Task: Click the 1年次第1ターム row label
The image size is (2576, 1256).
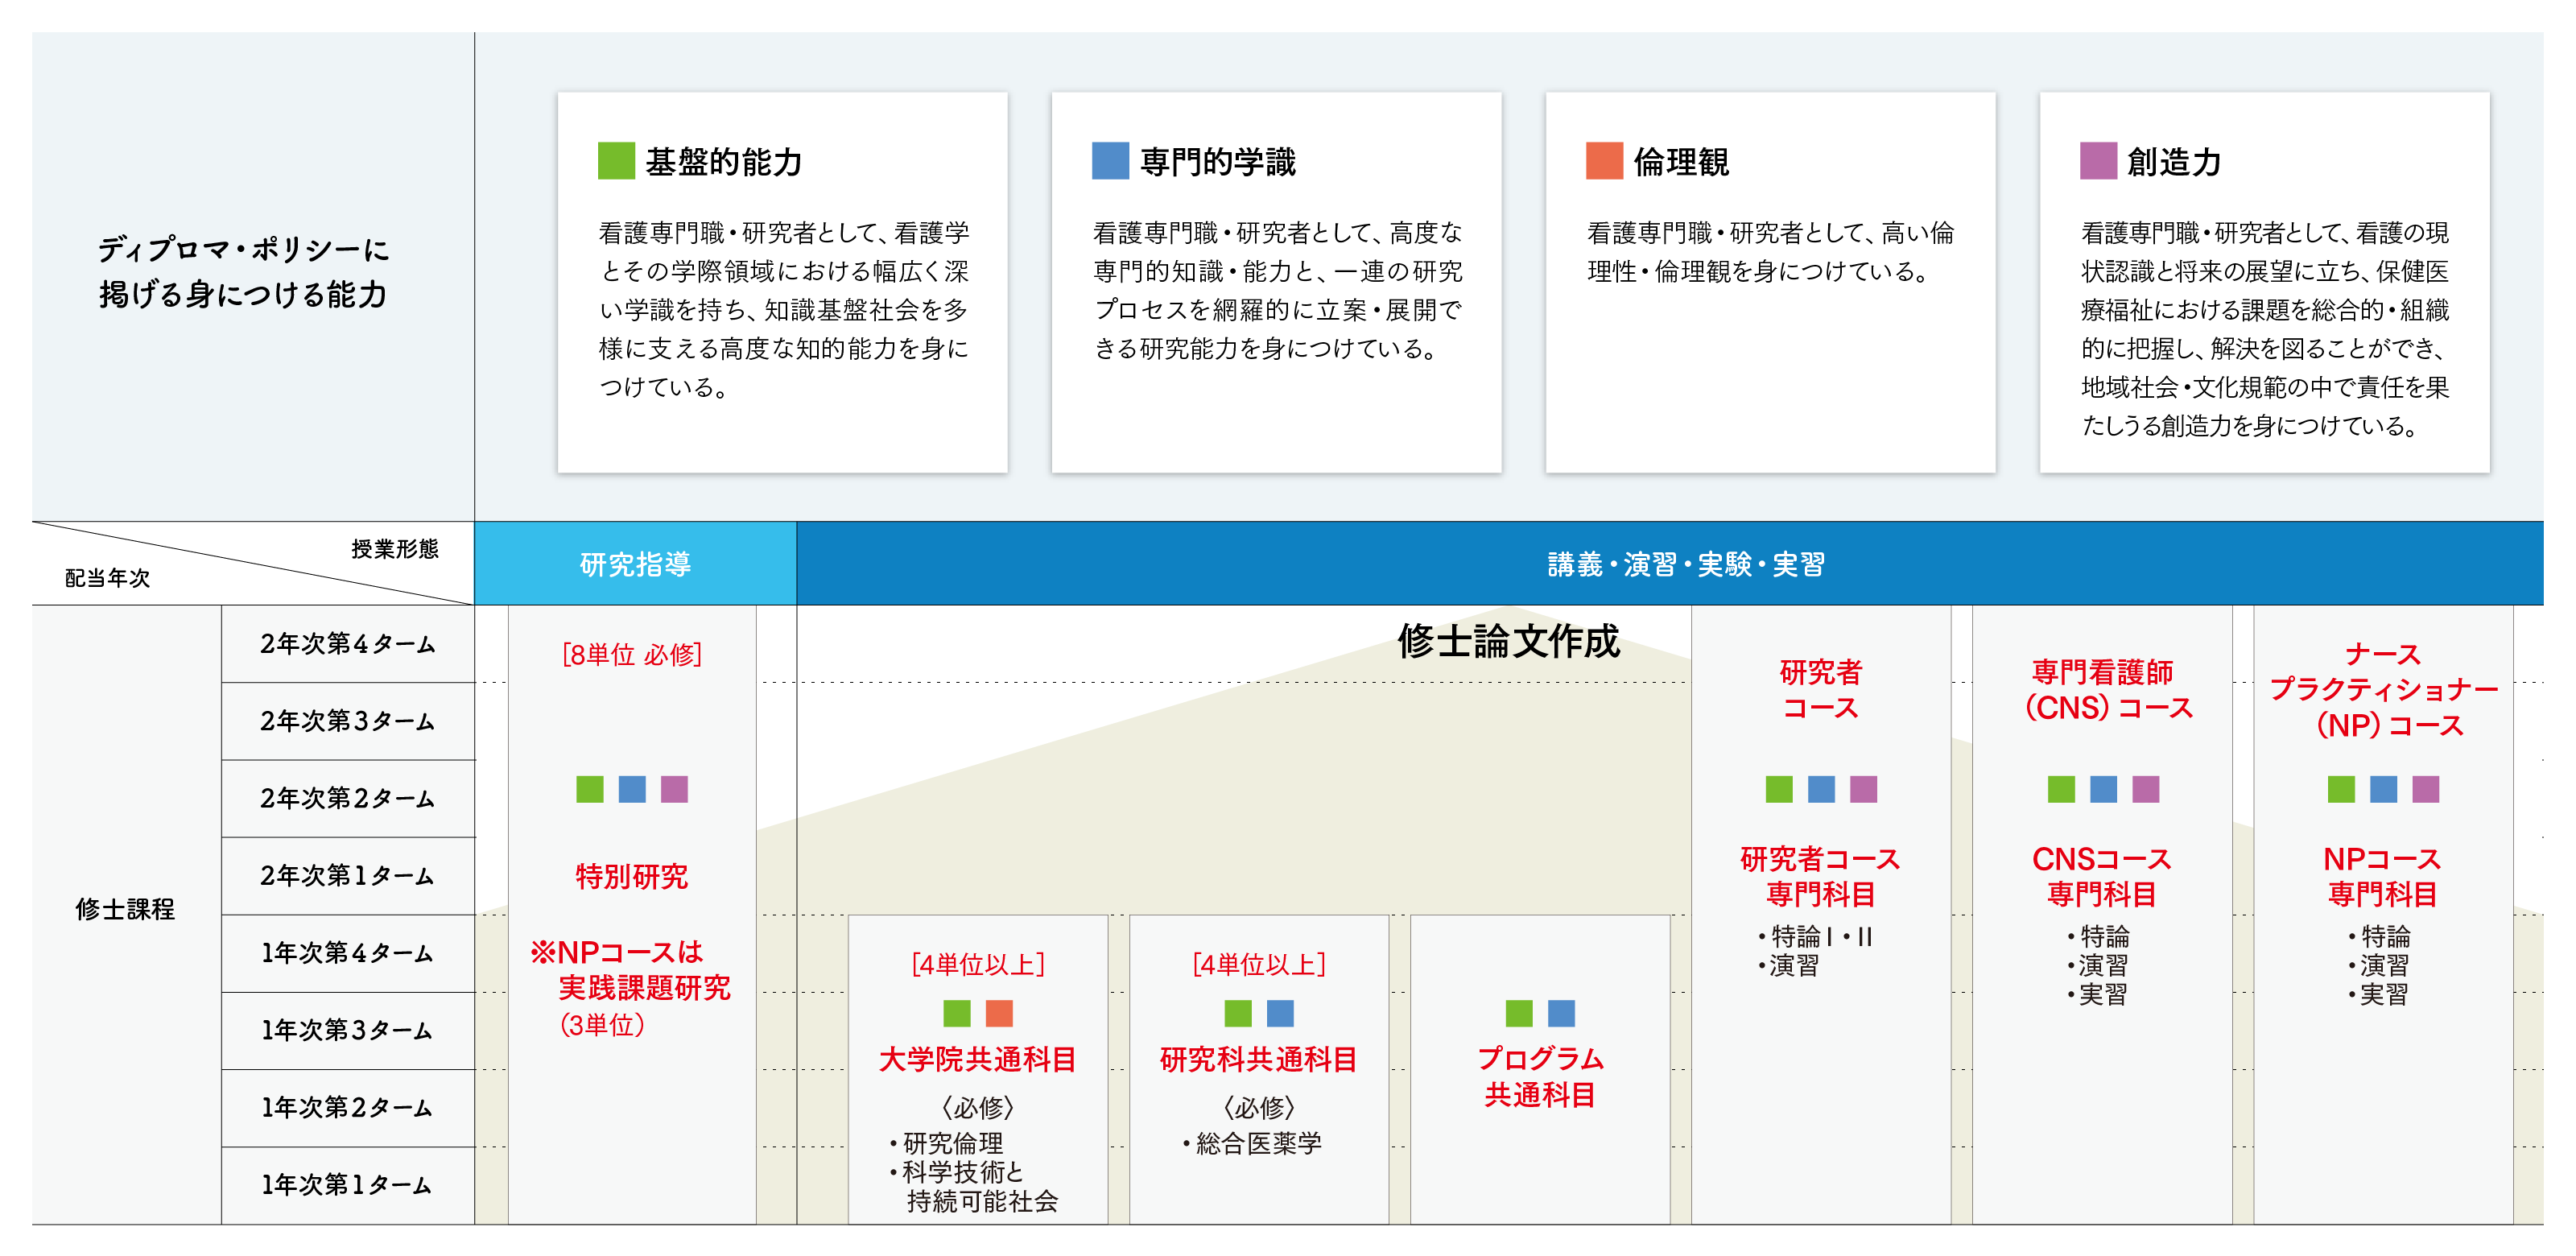Action: click(x=347, y=1185)
